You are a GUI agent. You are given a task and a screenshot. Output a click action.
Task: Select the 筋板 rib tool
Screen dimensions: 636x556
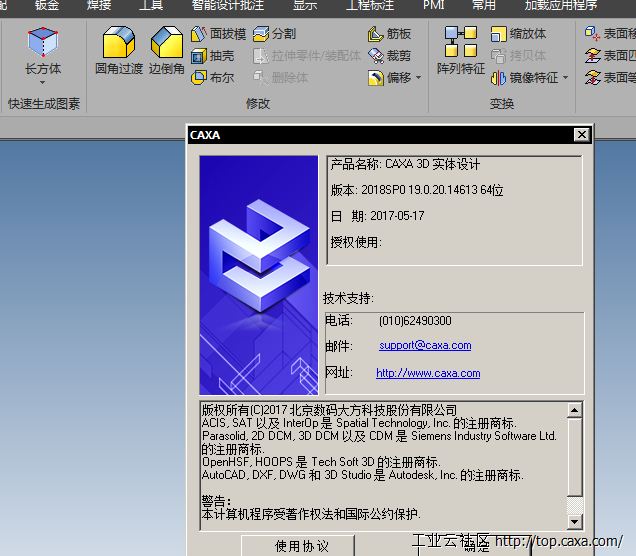click(389, 34)
